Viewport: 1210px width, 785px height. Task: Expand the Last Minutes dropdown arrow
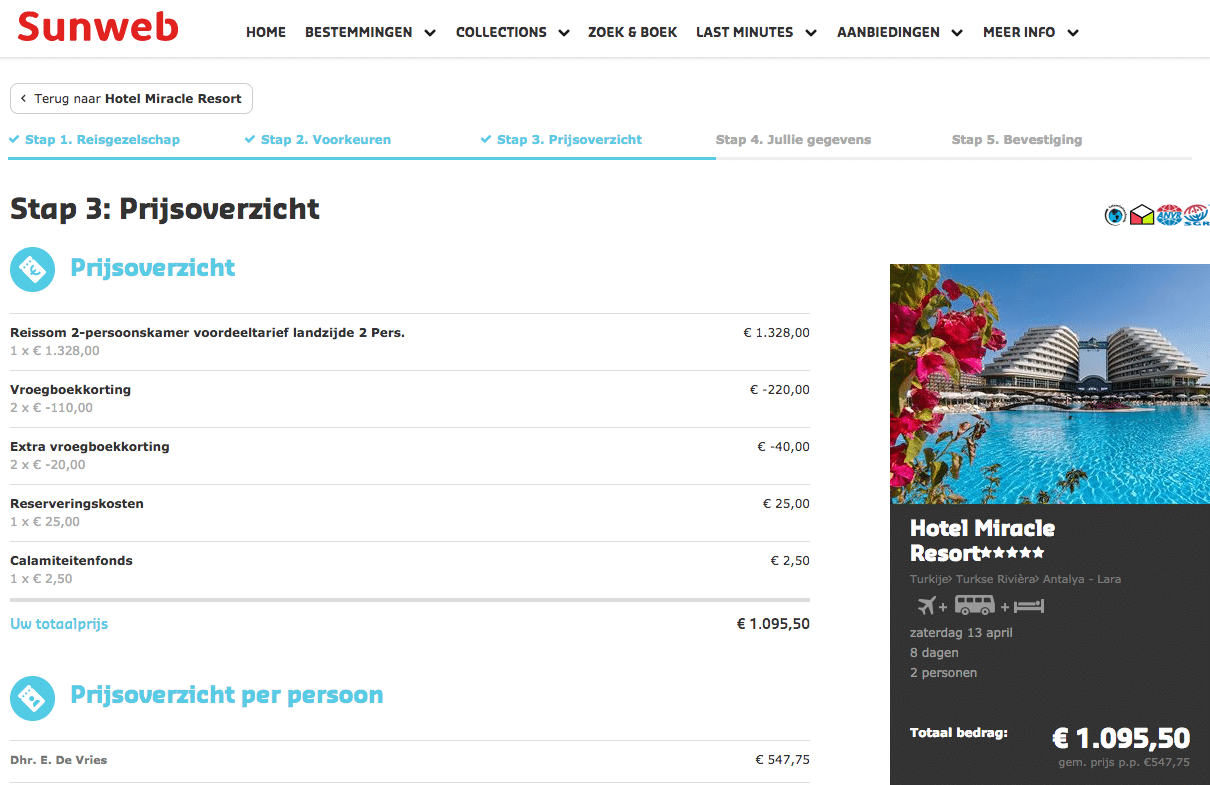[810, 33]
